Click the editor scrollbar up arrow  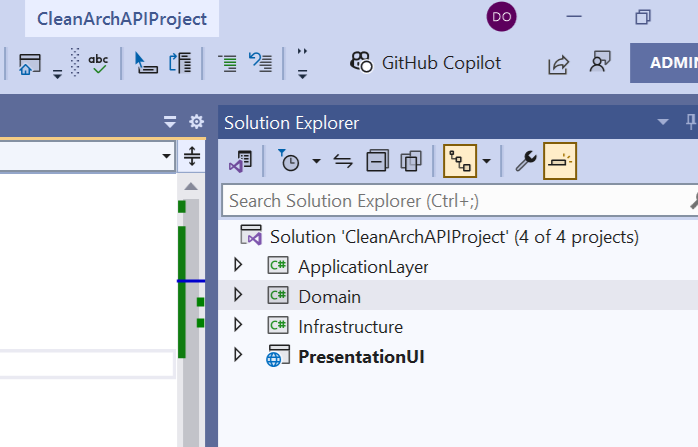tap(191, 186)
